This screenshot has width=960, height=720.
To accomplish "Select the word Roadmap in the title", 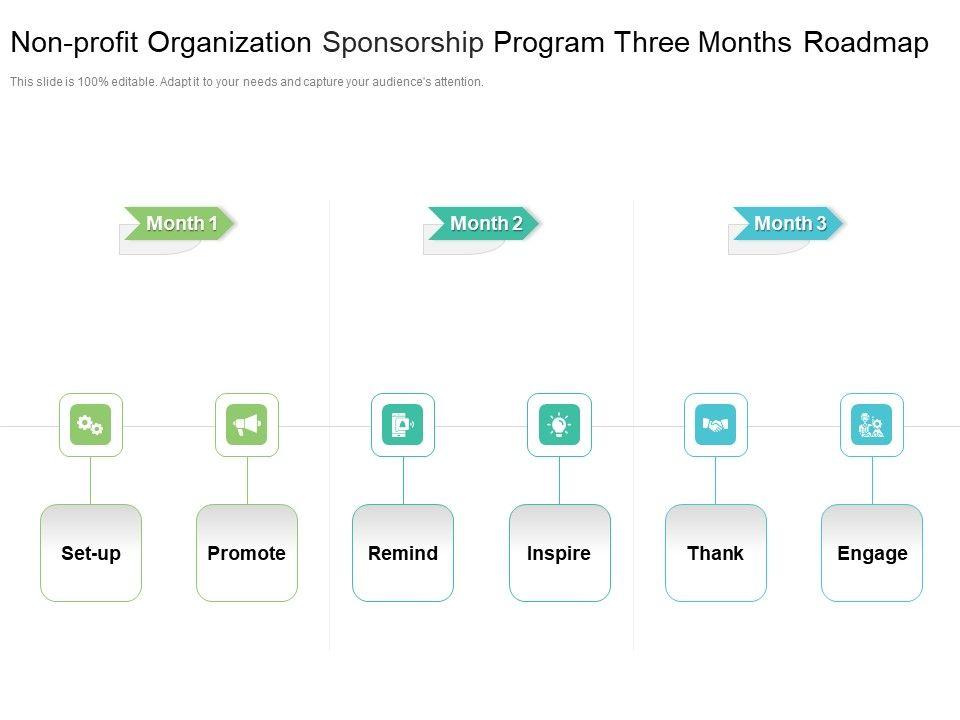I will click(866, 43).
